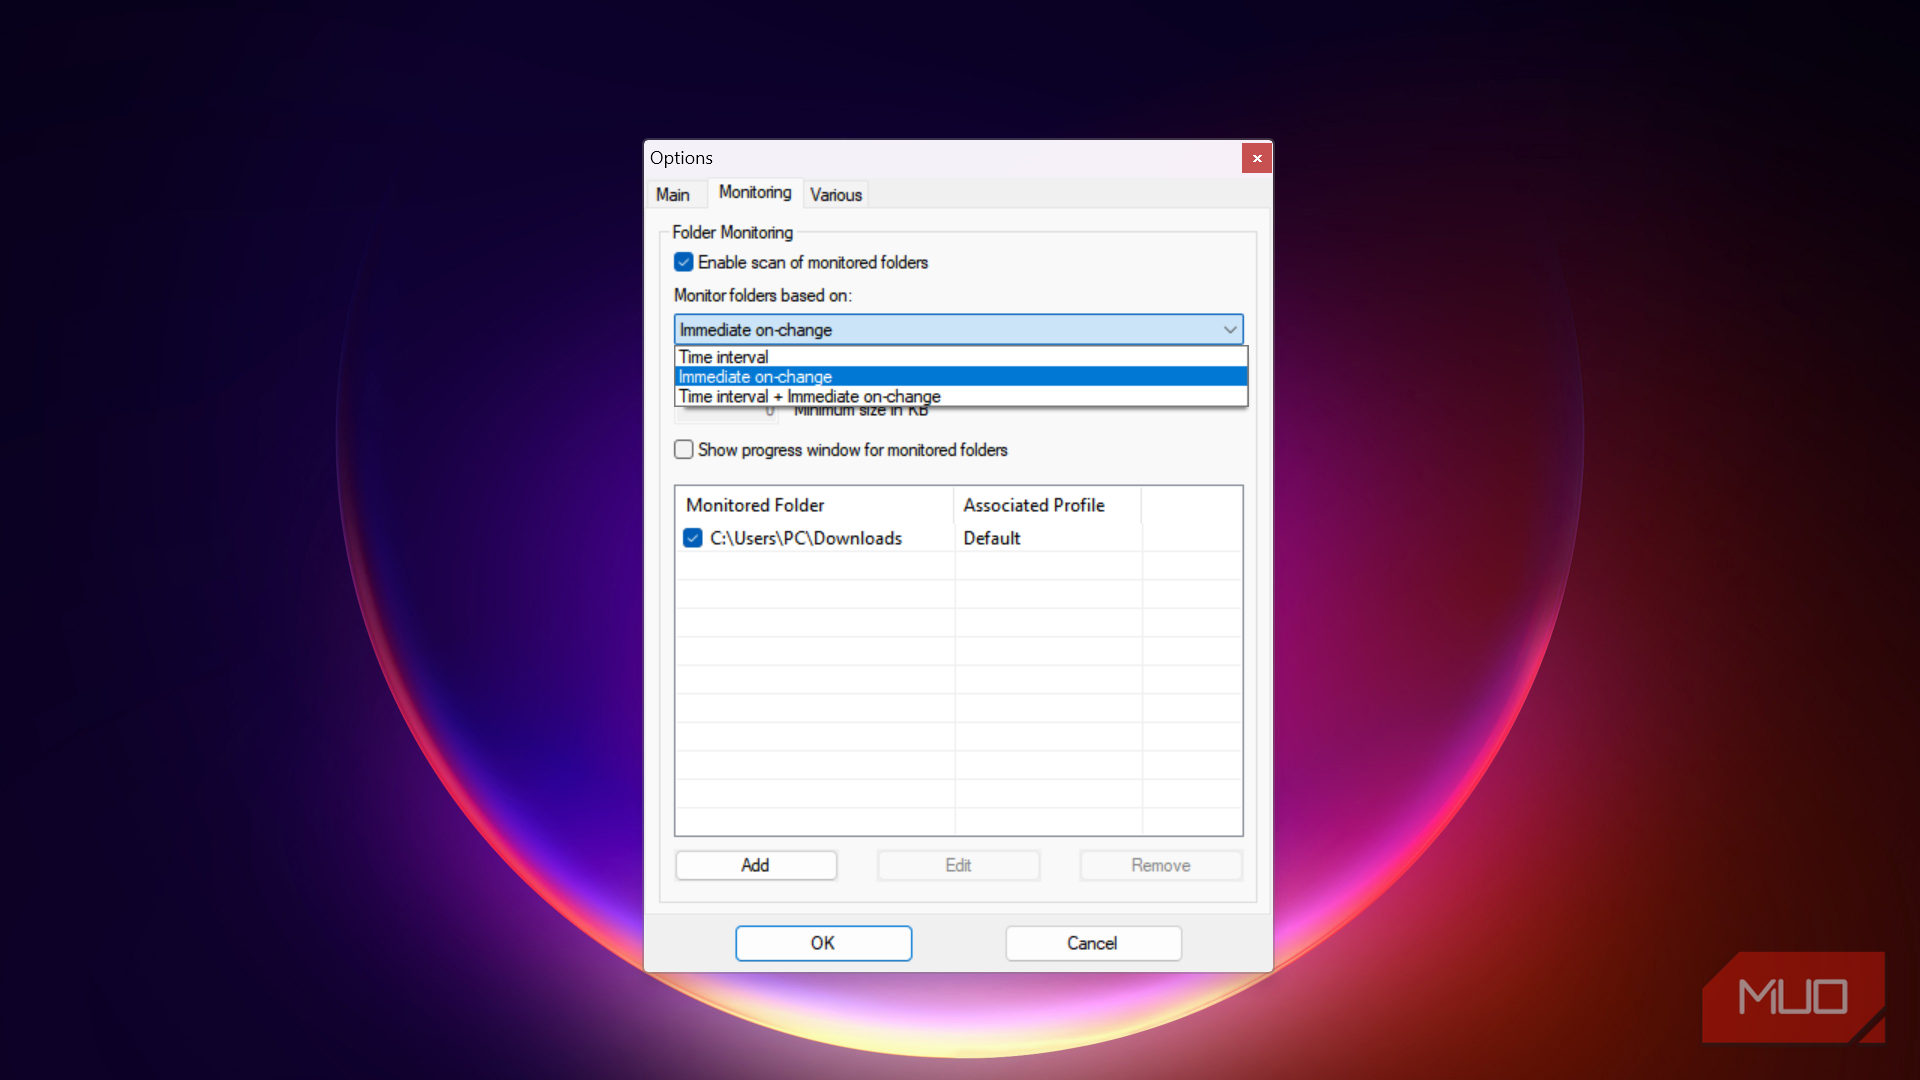Confirm settings with the OK button
The height and width of the screenshot is (1080, 1920).
click(x=823, y=943)
